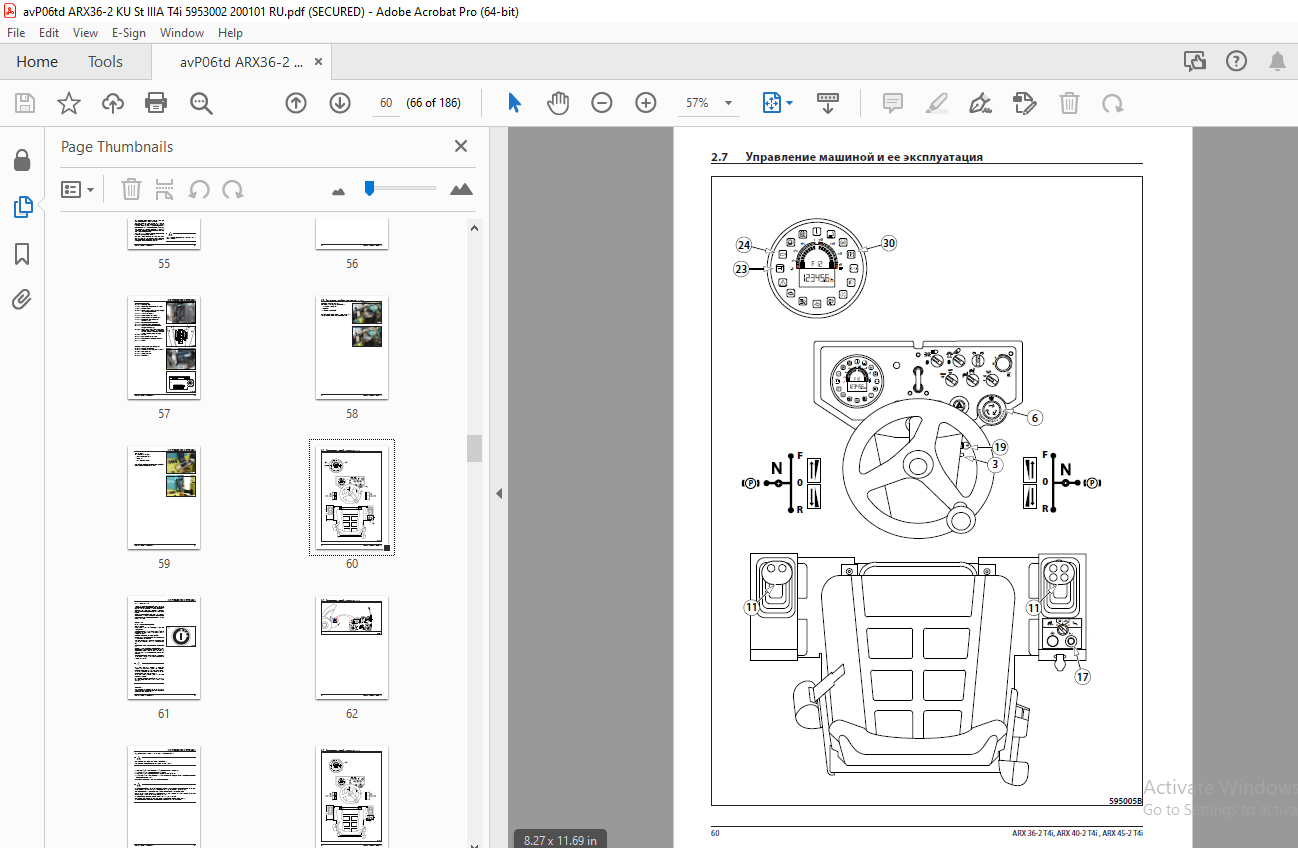Open the Bookmarks side panel

[x=22, y=254]
